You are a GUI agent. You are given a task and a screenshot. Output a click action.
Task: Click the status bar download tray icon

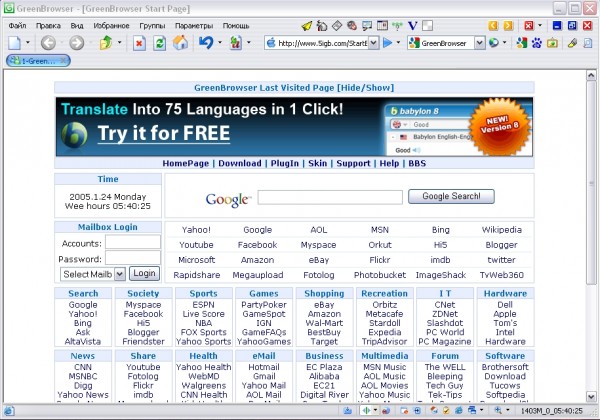click(x=347, y=410)
